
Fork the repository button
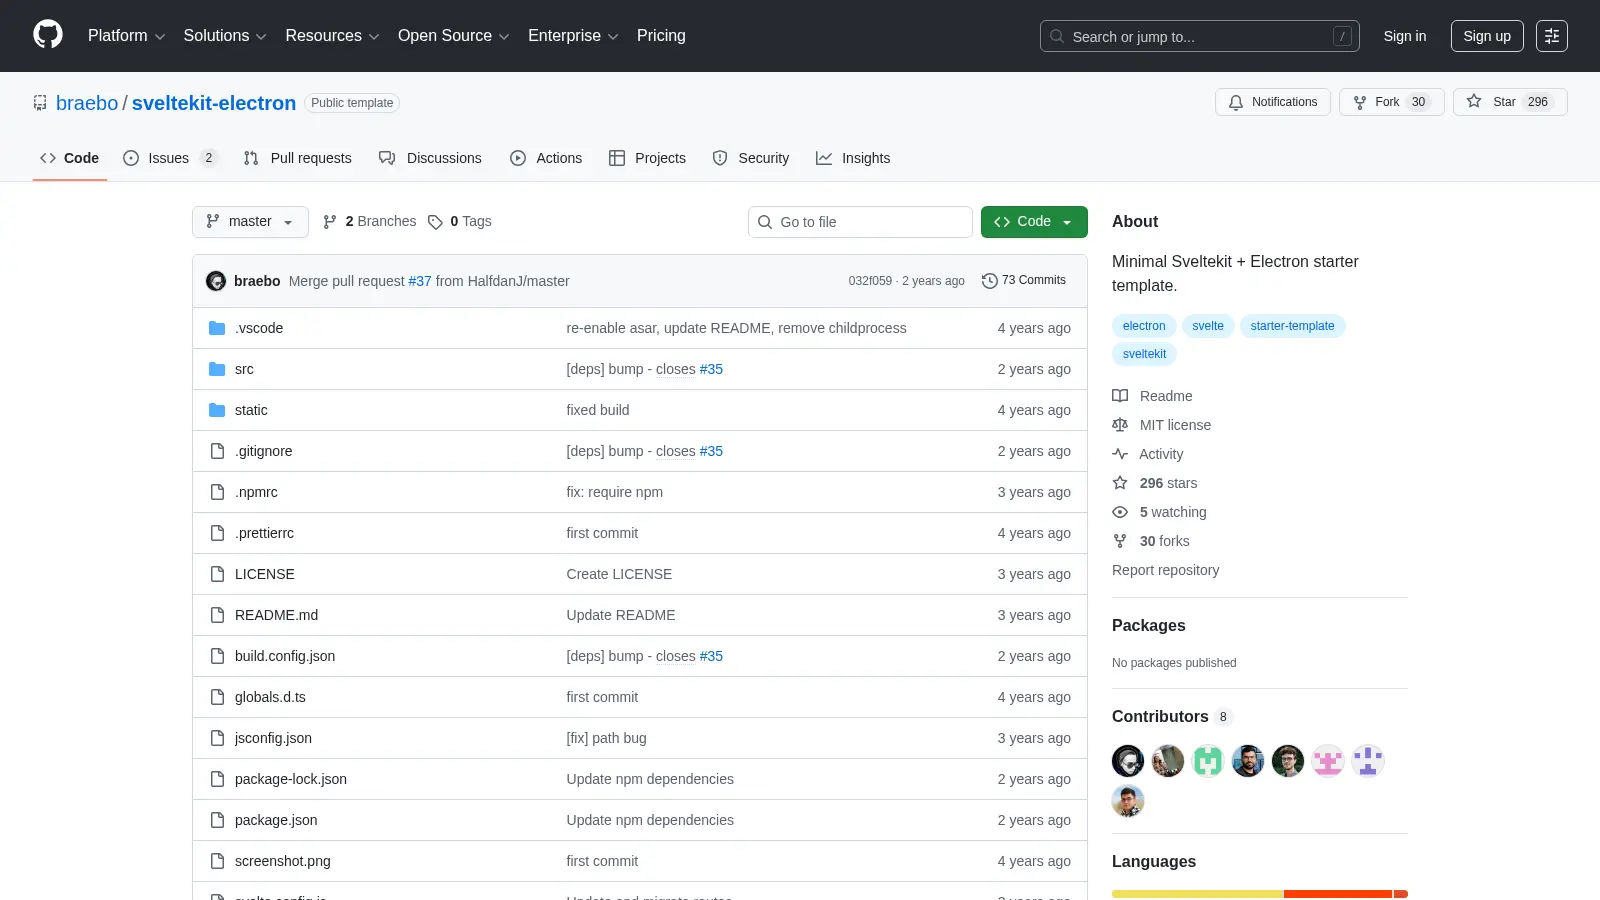pos(1391,102)
